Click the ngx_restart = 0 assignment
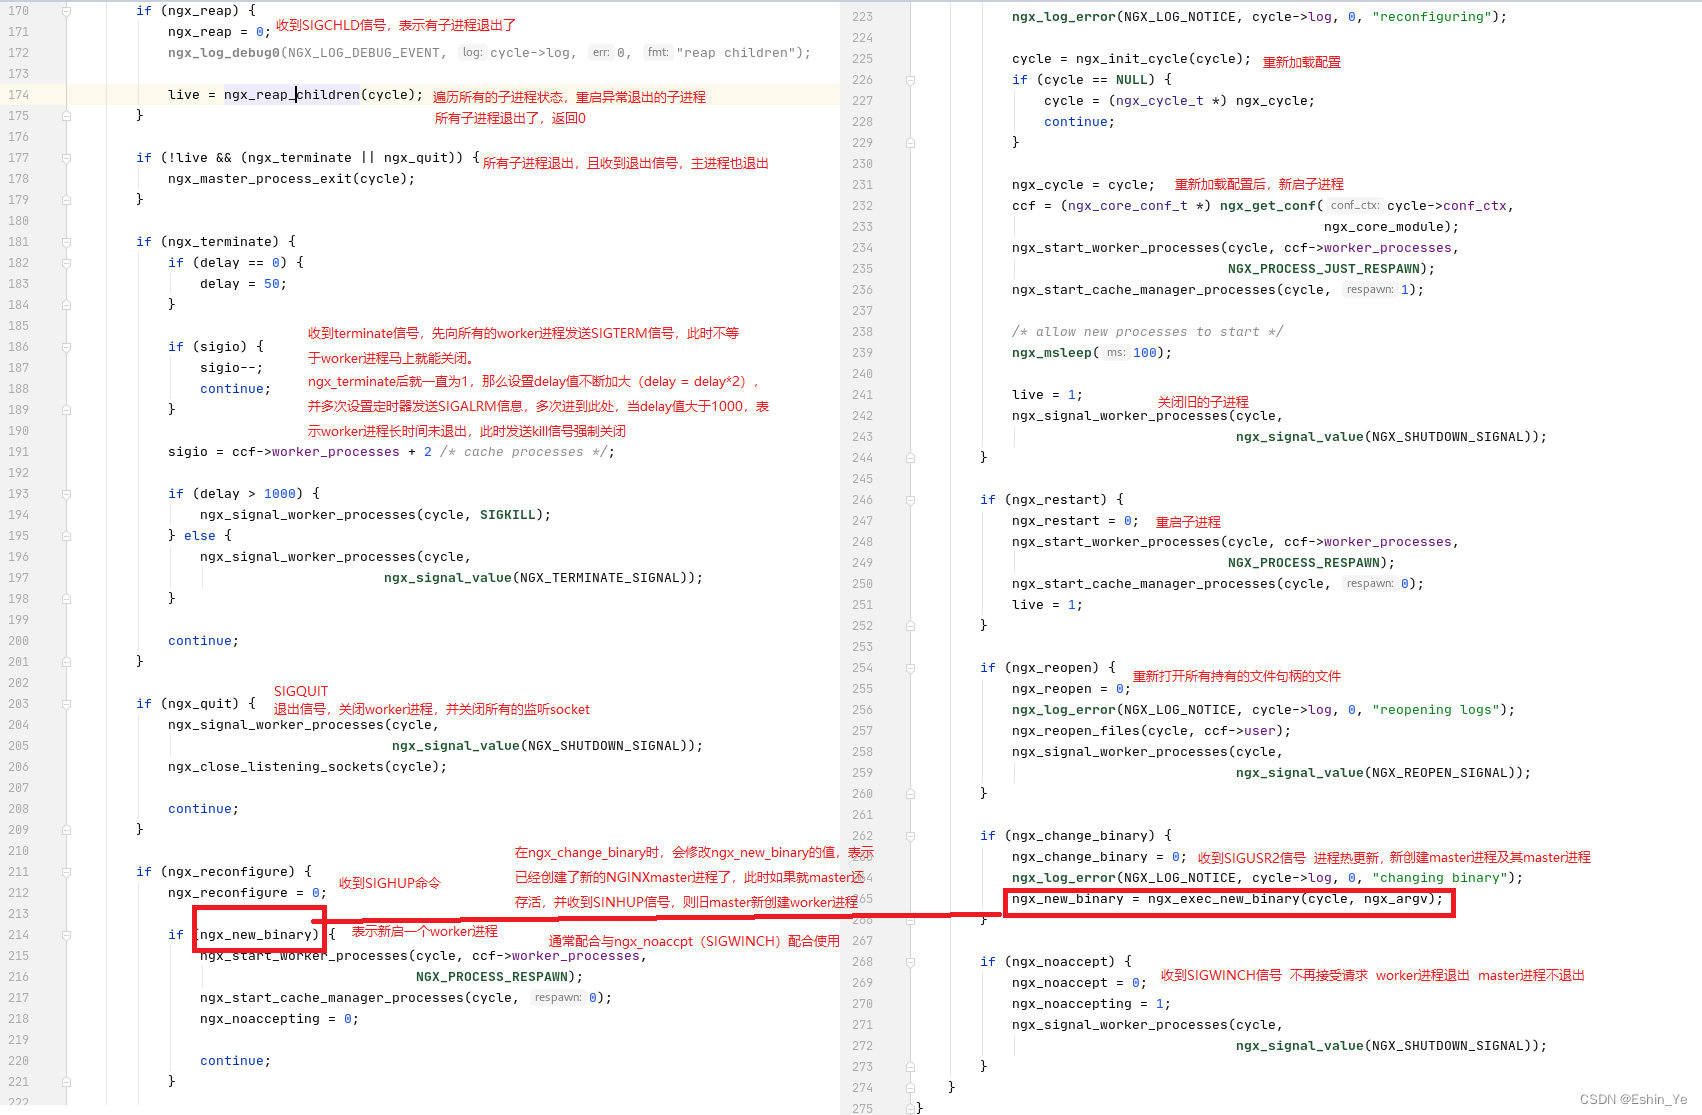The width and height of the screenshot is (1702, 1115). coord(1075,521)
